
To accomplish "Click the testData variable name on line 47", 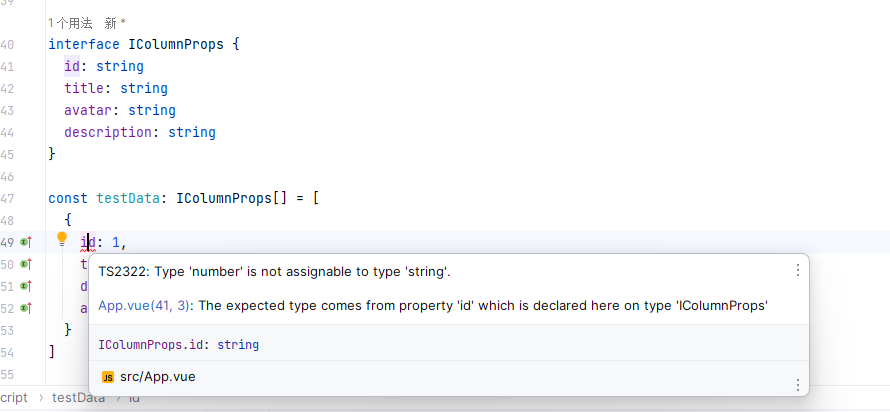I will (x=128, y=198).
